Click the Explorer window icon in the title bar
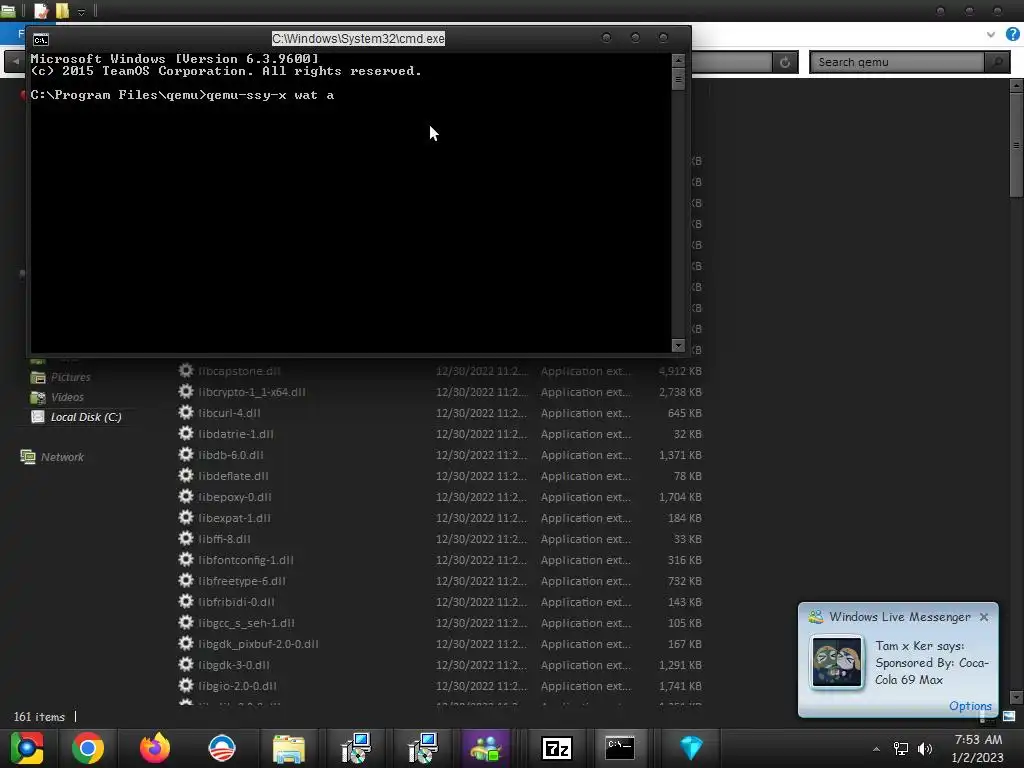This screenshot has width=1024, height=768. pyautogui.click(x=8, y=10)
